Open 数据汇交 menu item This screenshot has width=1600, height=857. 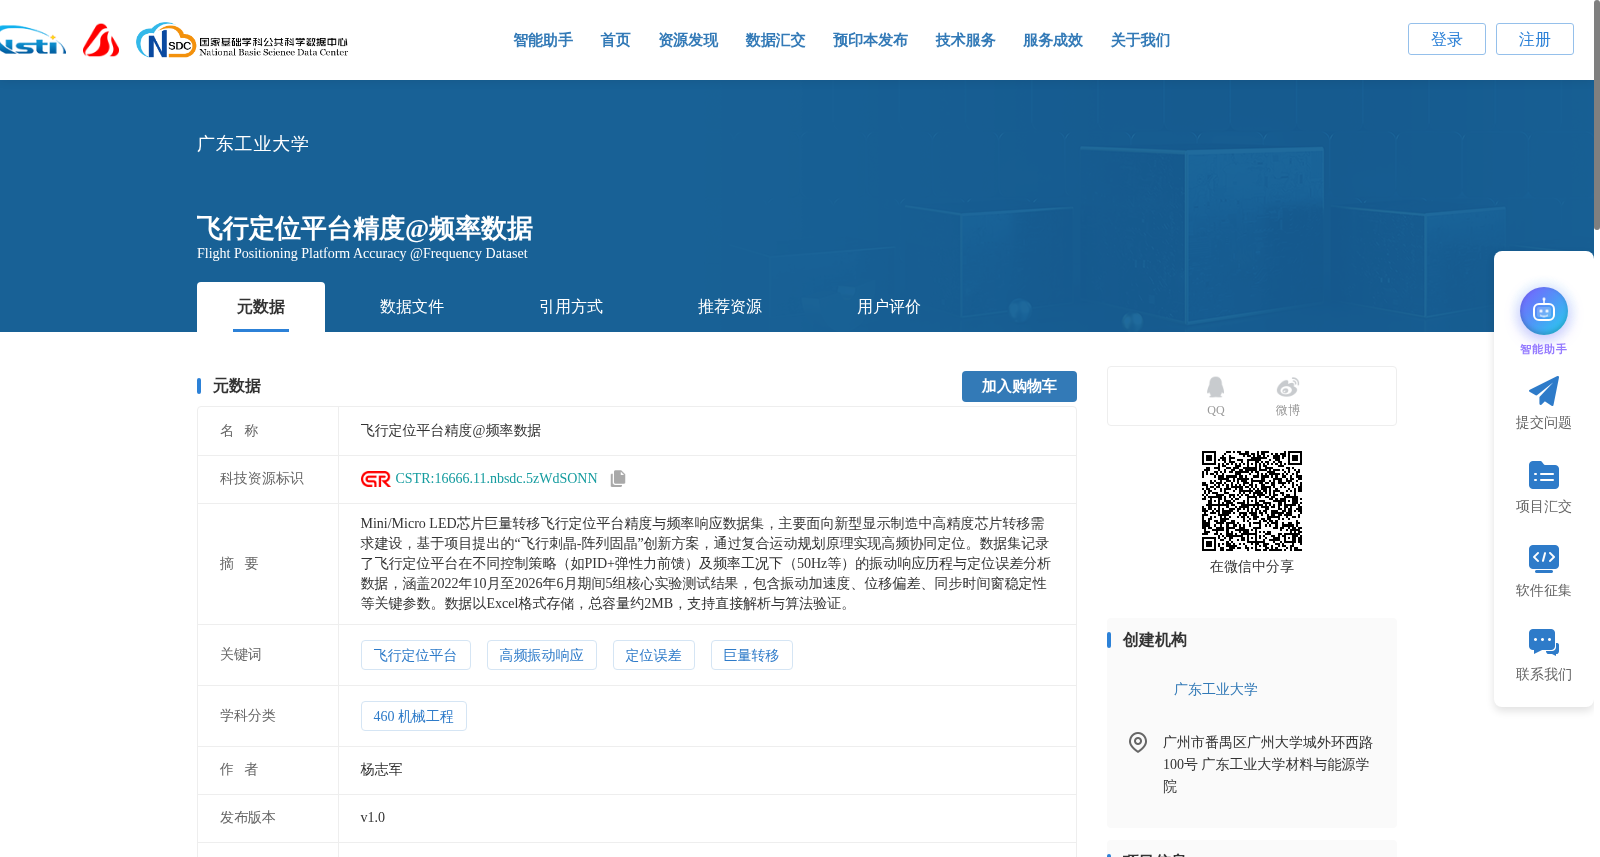tap(775, 40)
